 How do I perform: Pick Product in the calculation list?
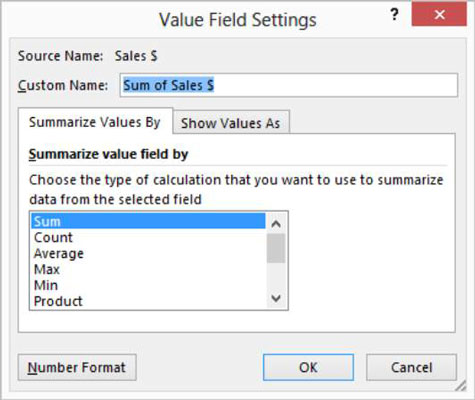pyautogui.click(x=148, y=301)
